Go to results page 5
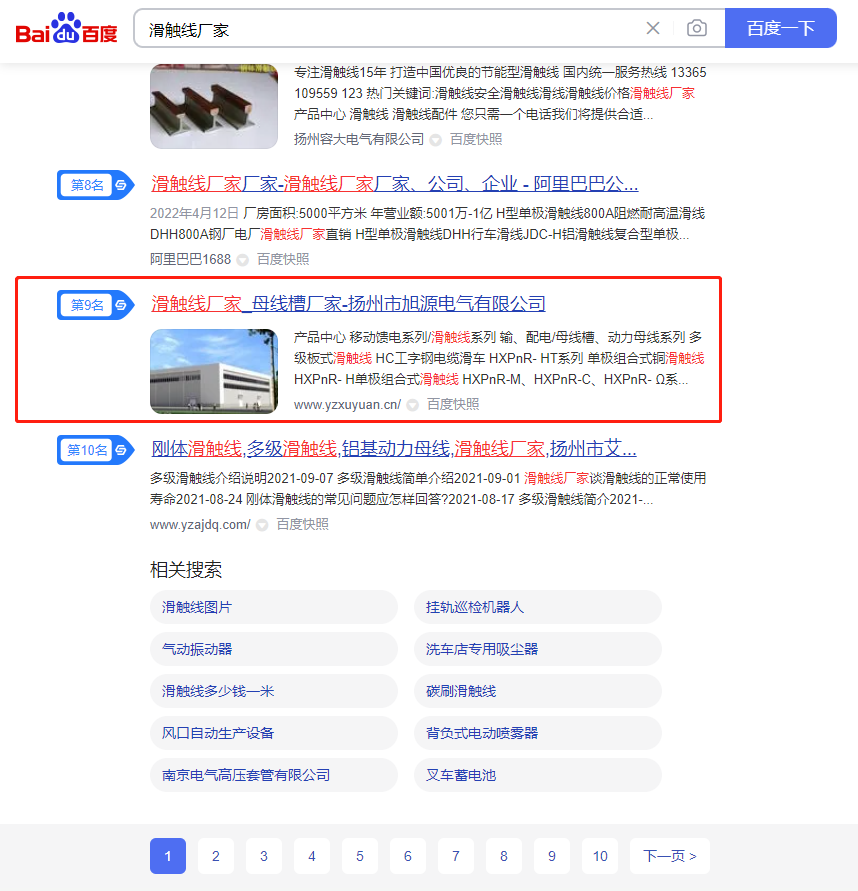The height and width of the screenshot is (891, 858). coord(360,856)
